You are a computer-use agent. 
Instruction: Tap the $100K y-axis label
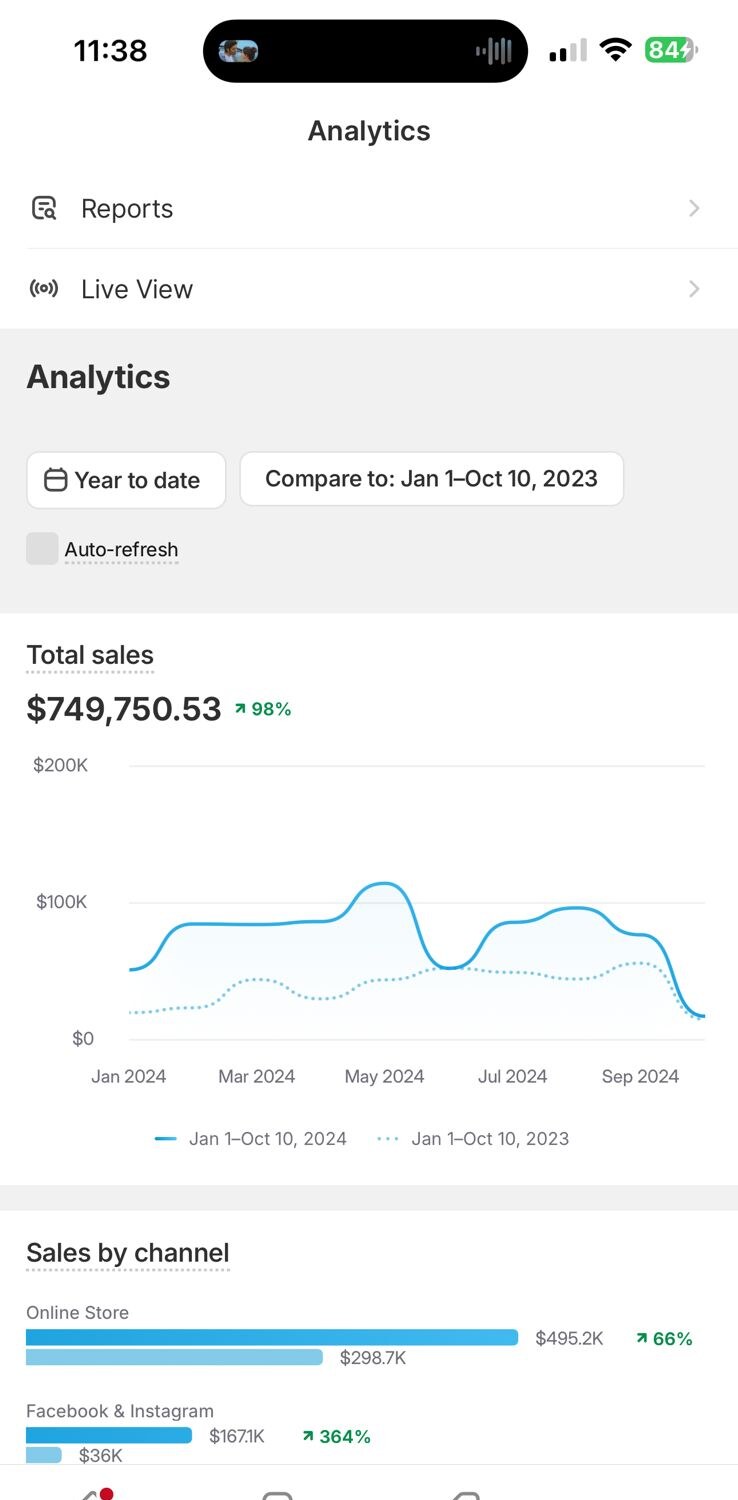[62, 901]
